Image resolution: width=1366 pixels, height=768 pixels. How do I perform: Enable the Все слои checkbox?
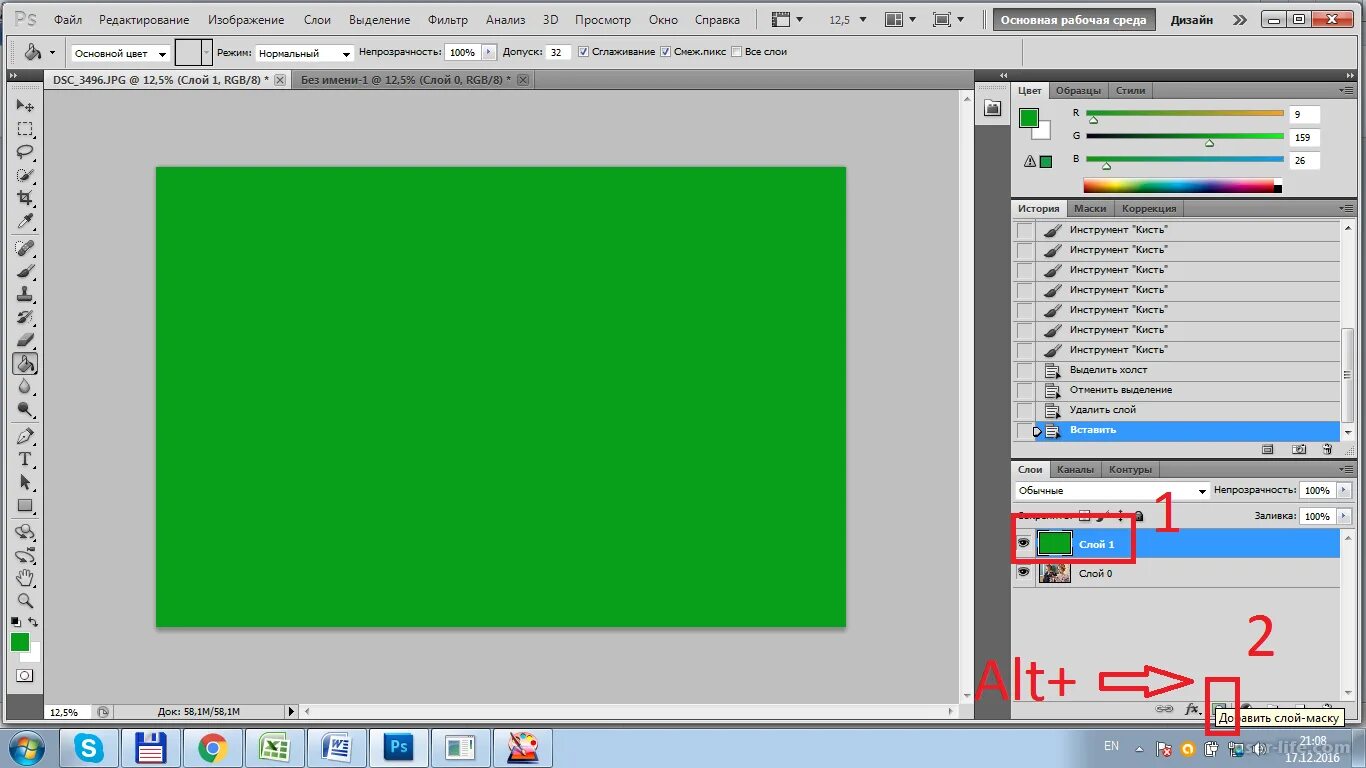click(737, 52)
